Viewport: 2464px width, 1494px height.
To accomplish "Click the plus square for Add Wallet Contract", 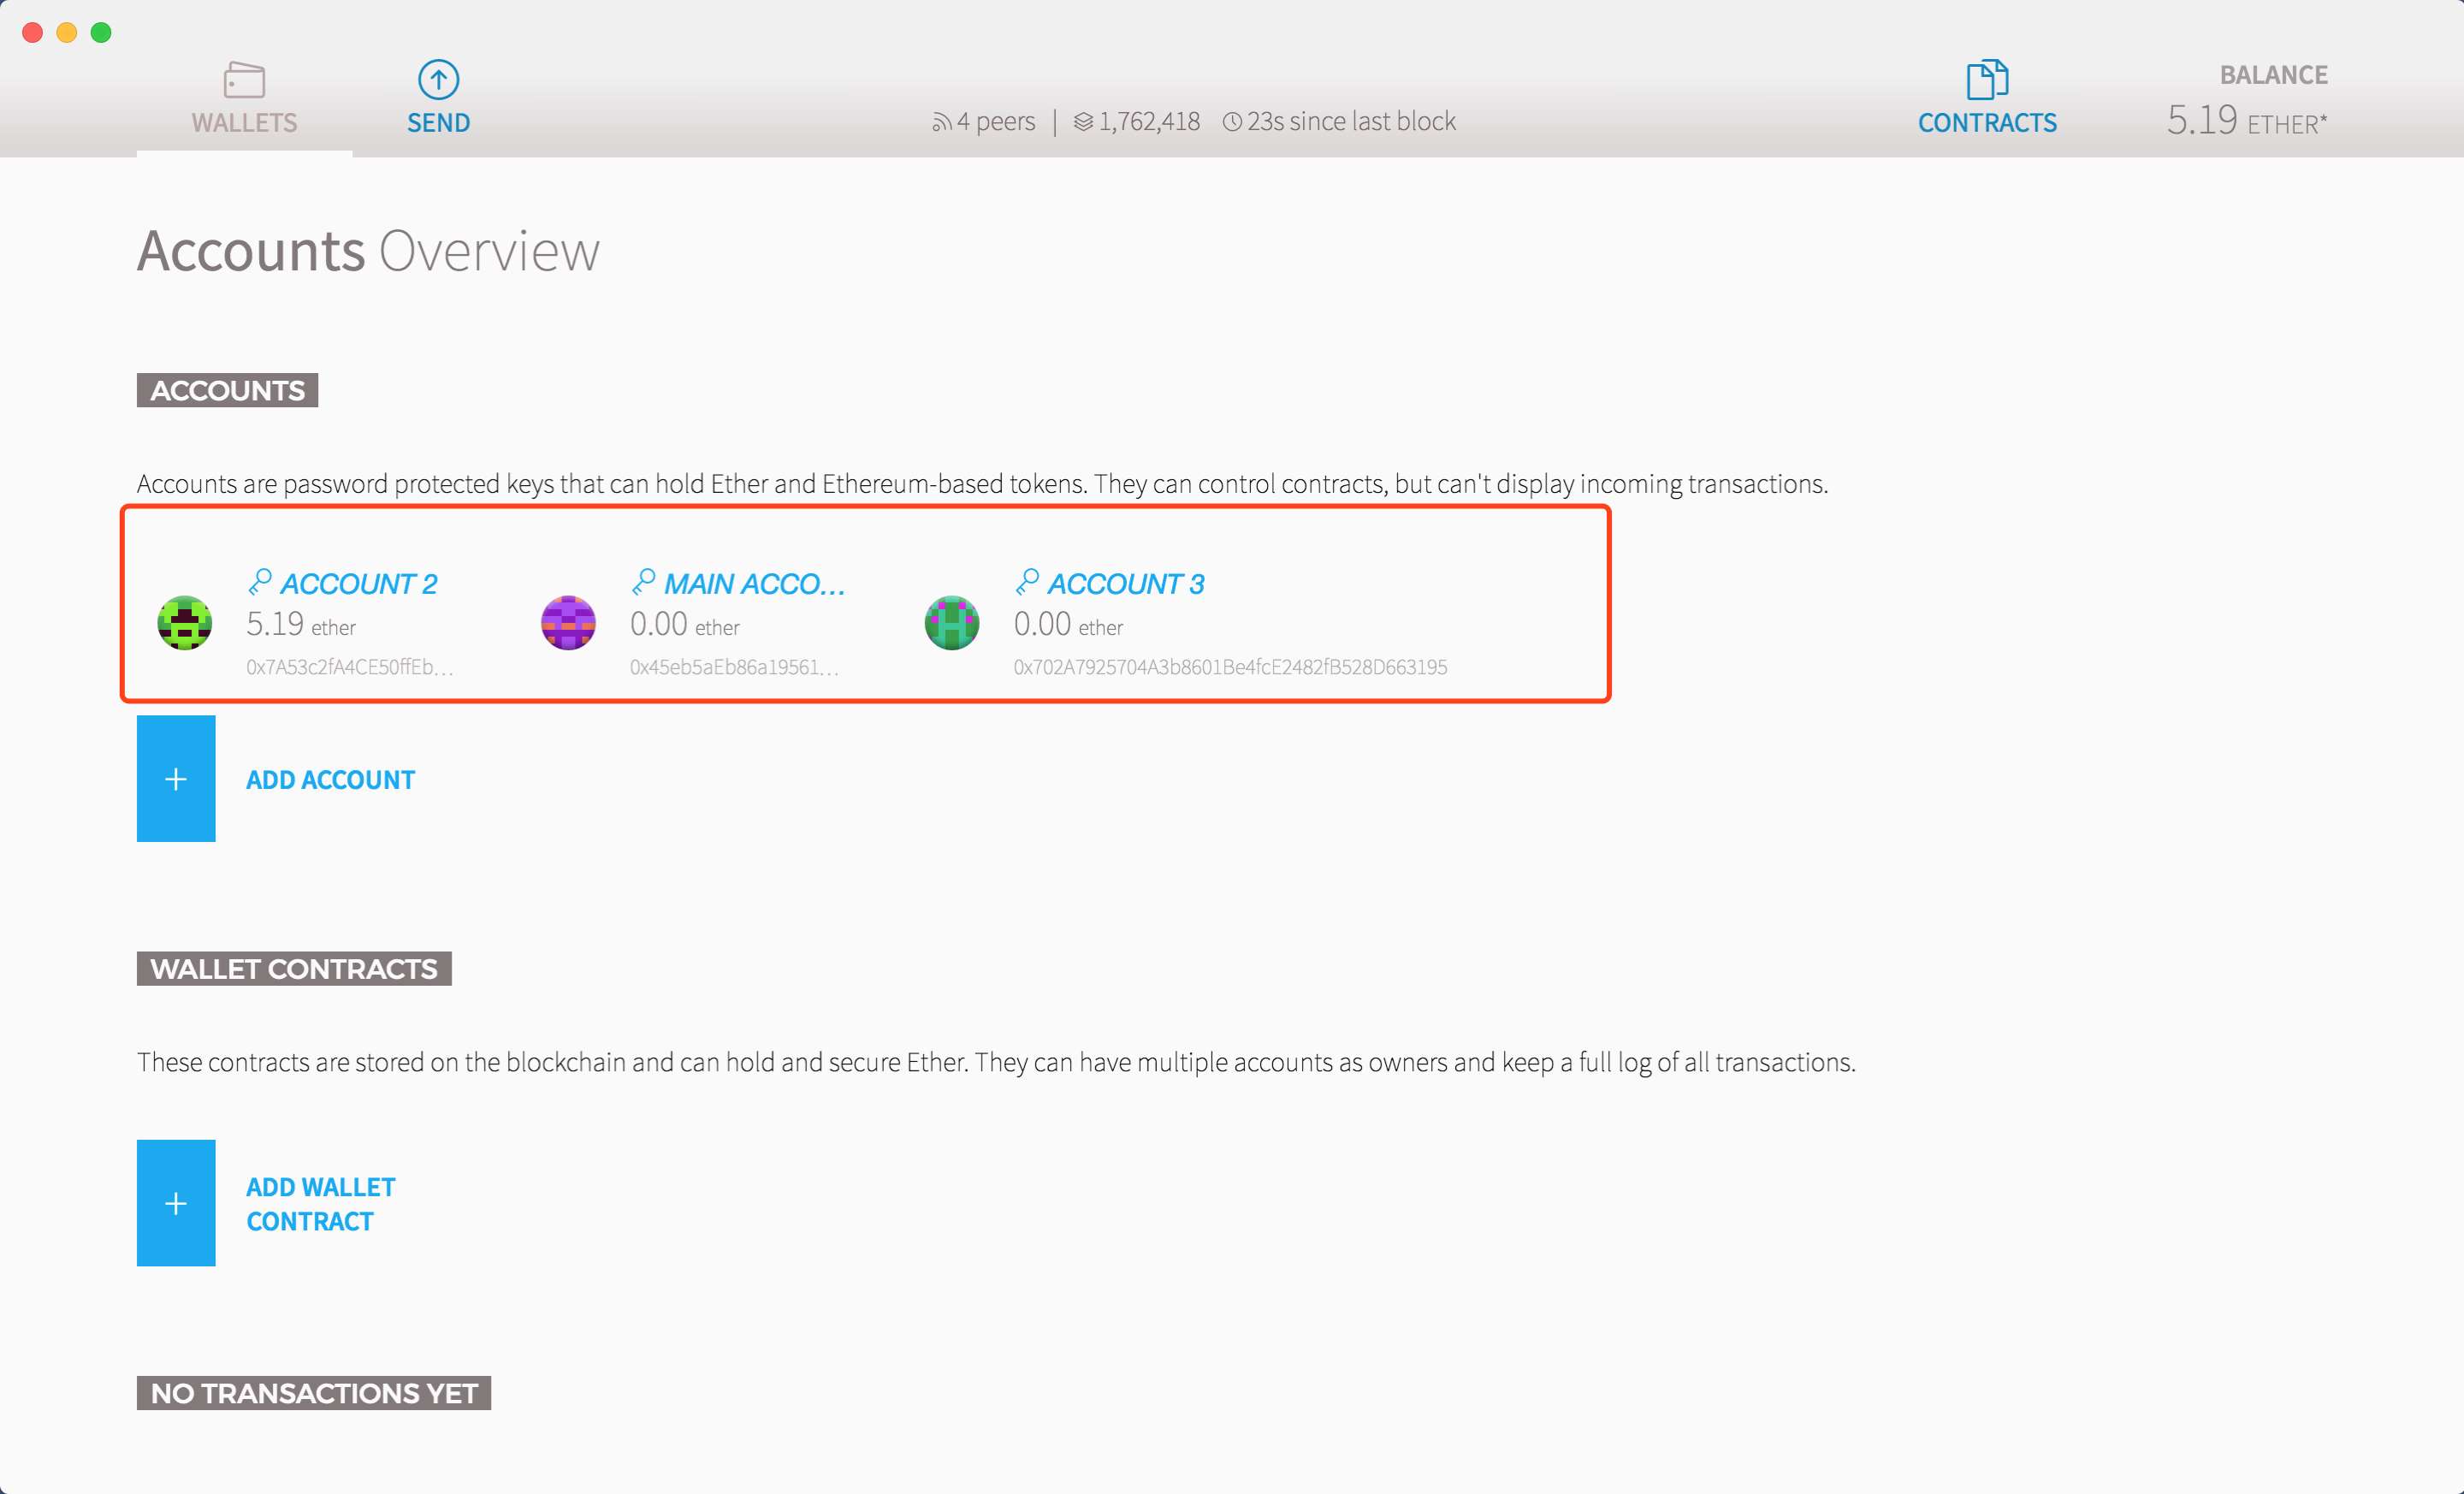I will coord(176,1203).
